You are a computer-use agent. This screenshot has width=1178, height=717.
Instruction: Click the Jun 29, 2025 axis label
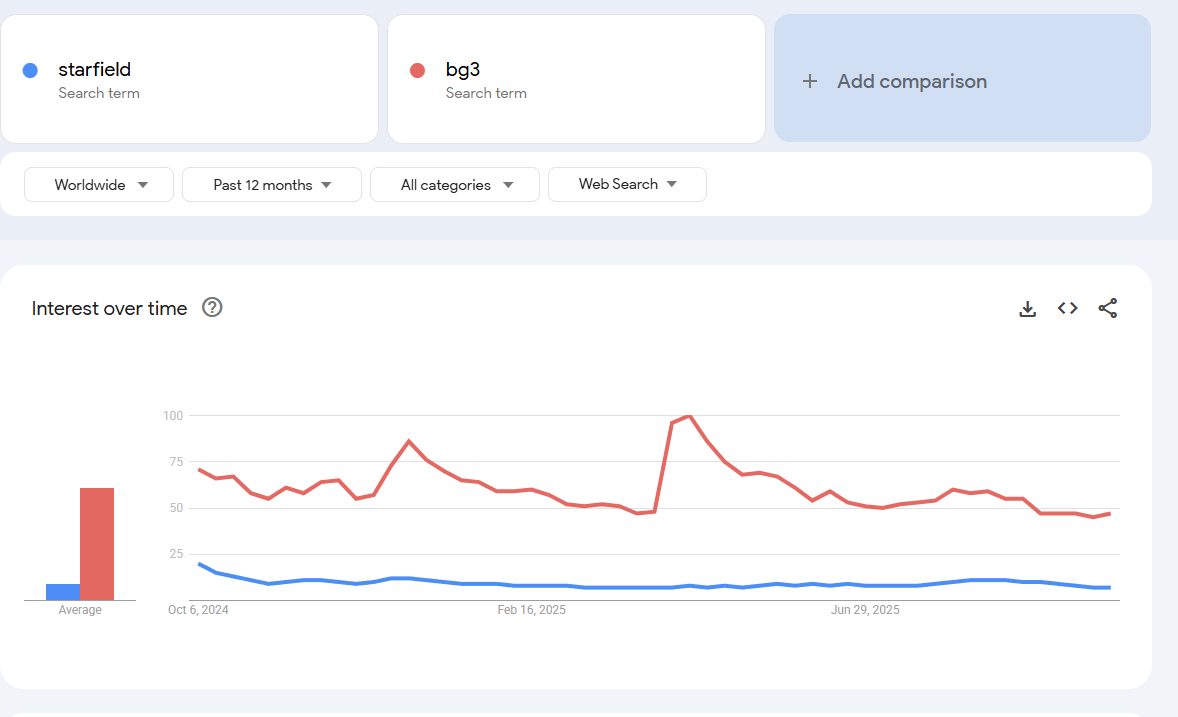(x=865, y=610)
